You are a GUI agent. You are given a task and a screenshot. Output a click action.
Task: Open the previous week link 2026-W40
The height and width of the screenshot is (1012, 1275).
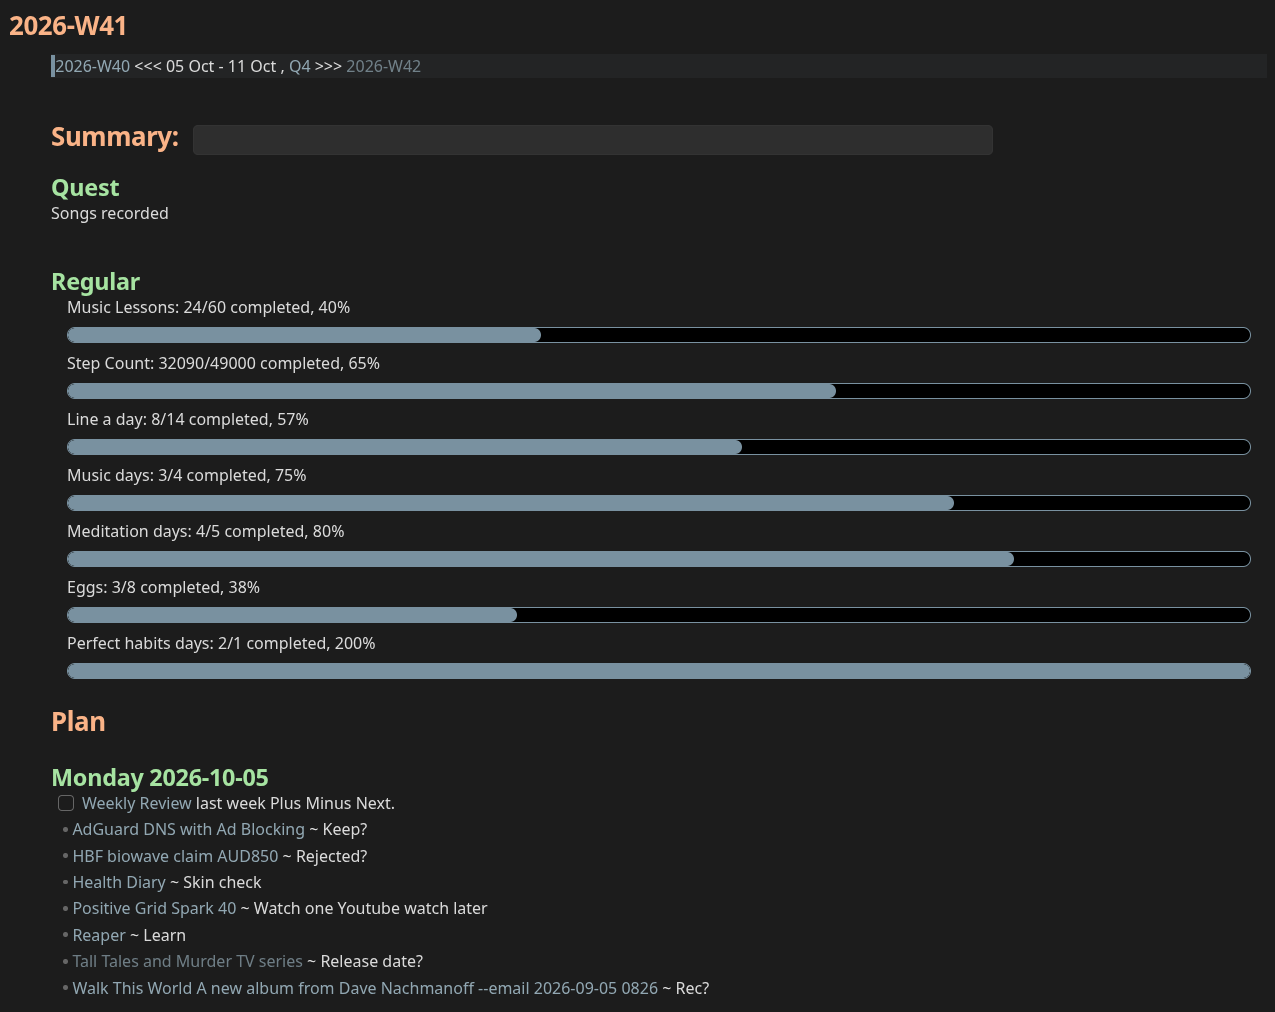coord(93,66)
